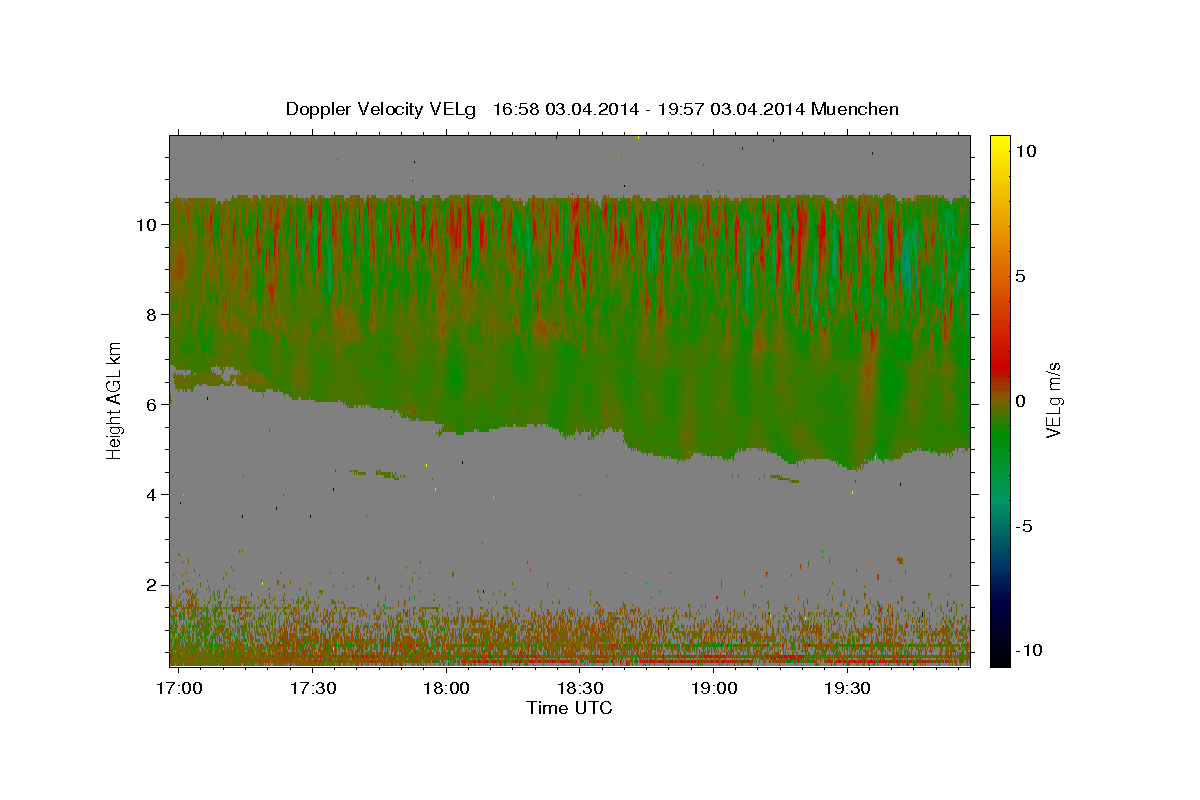Click the colorbar value -5 label
This screenshot has height=800, width=1200.
[1024, 526]
